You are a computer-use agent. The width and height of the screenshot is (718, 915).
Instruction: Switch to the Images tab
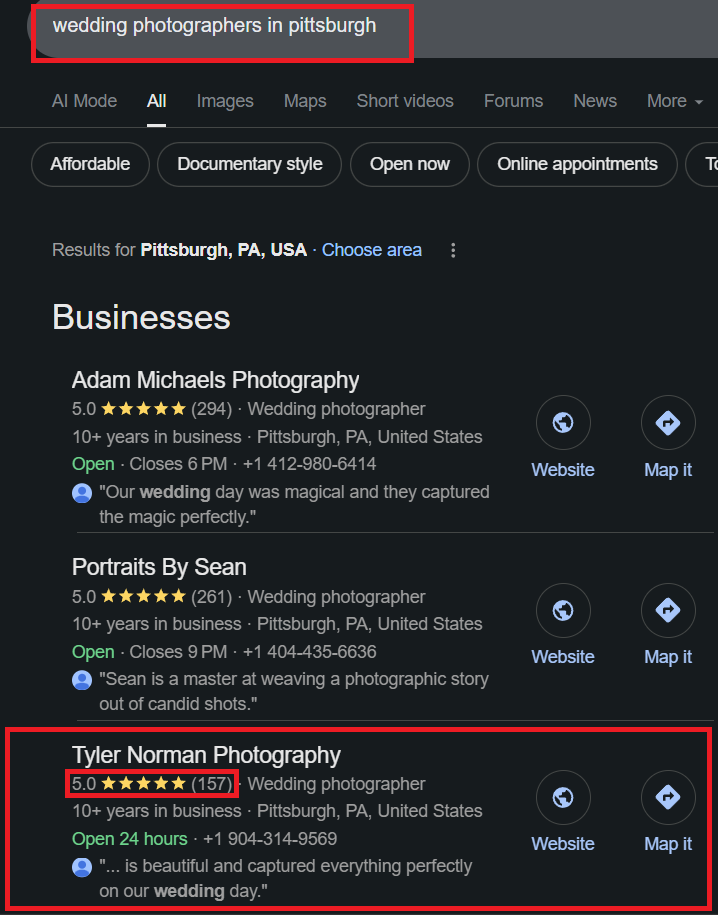(225, 101)
